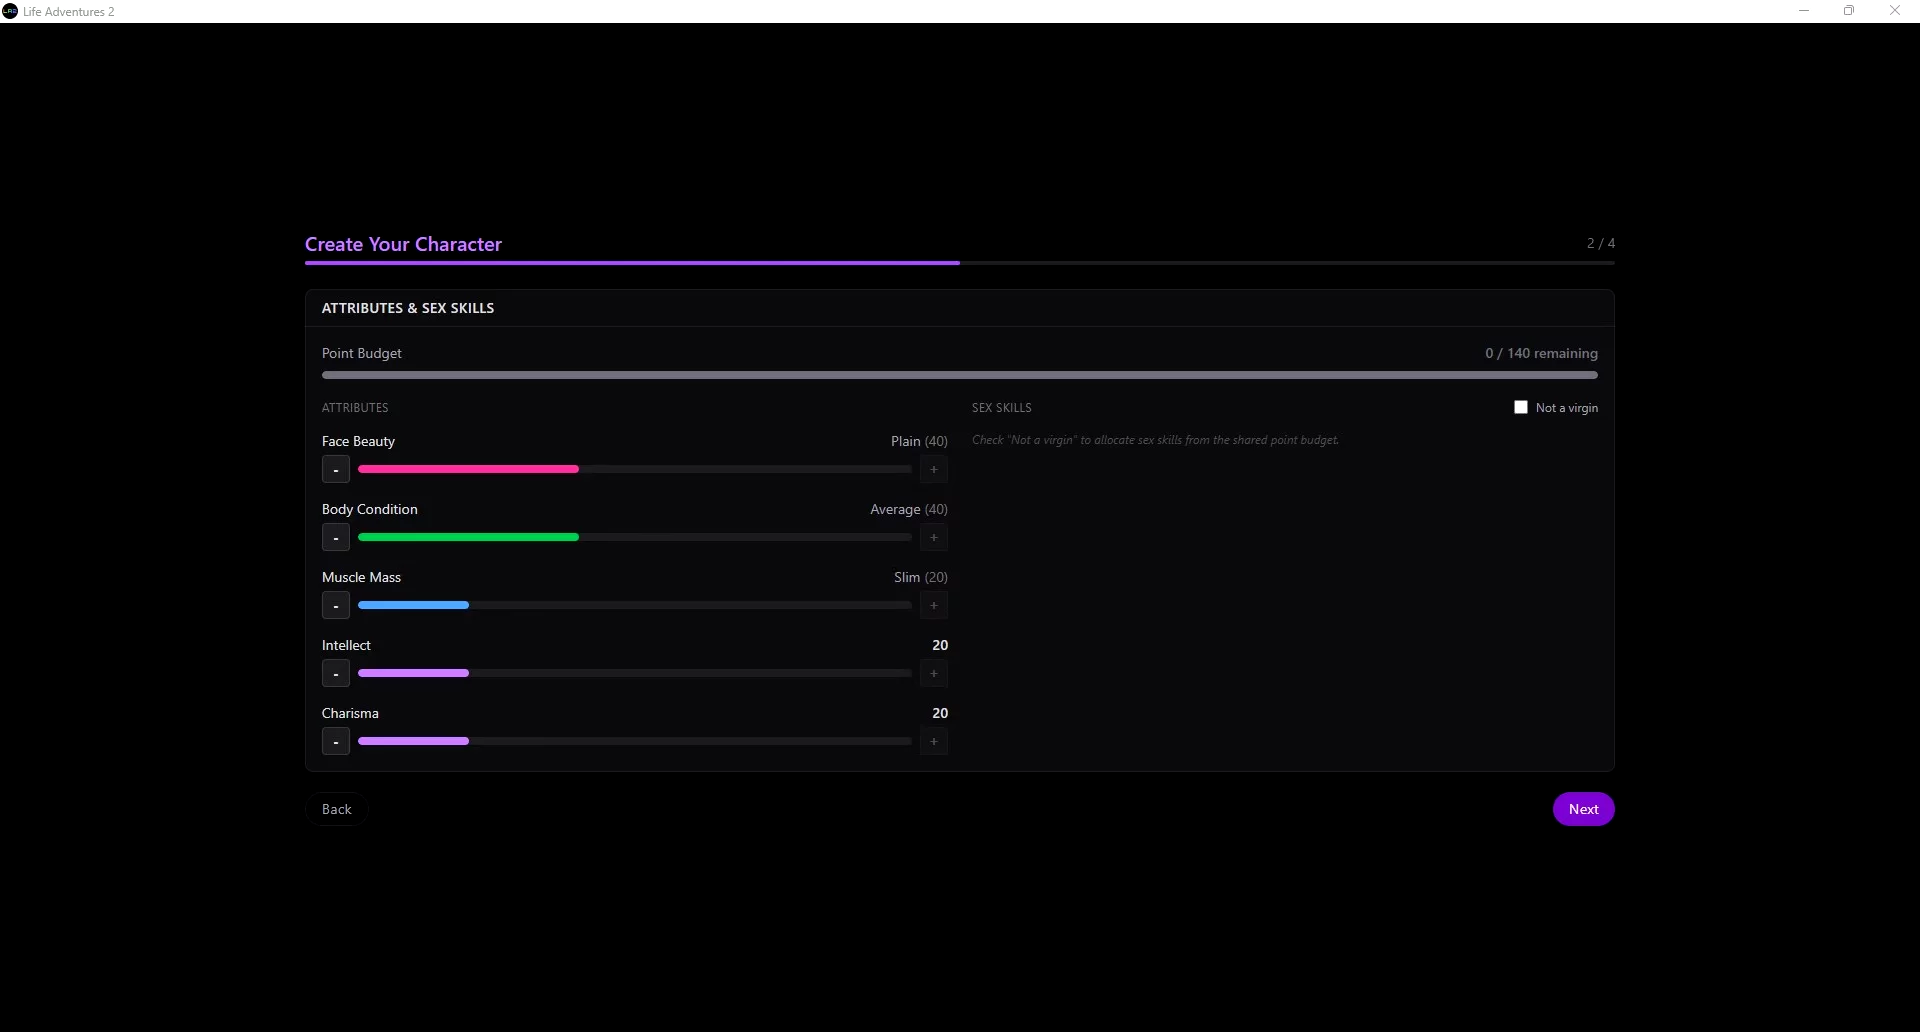Increase Face Beauty with plus button
The height and width of the screenshot is (1032, 1920).
click(x=934, y=469)
